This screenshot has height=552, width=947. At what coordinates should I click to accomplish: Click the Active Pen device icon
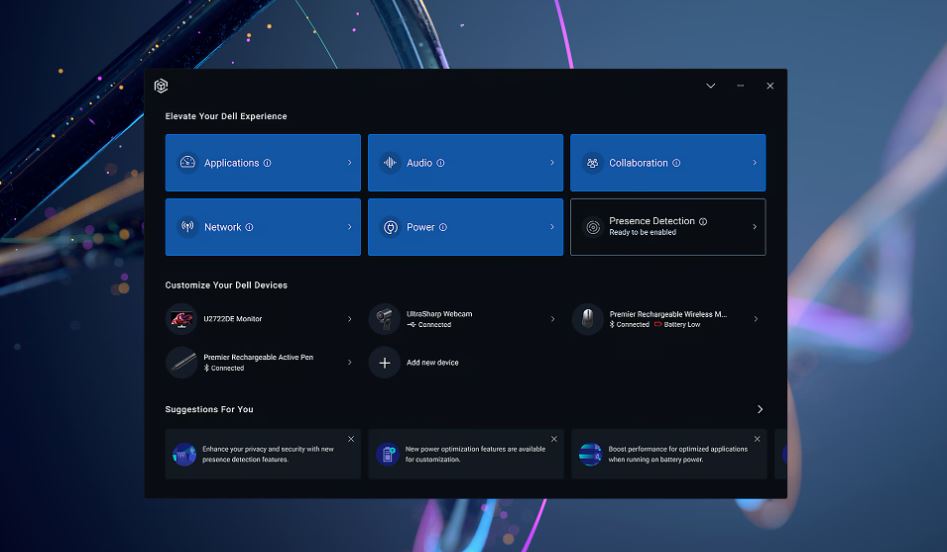[x=181, y=362]
